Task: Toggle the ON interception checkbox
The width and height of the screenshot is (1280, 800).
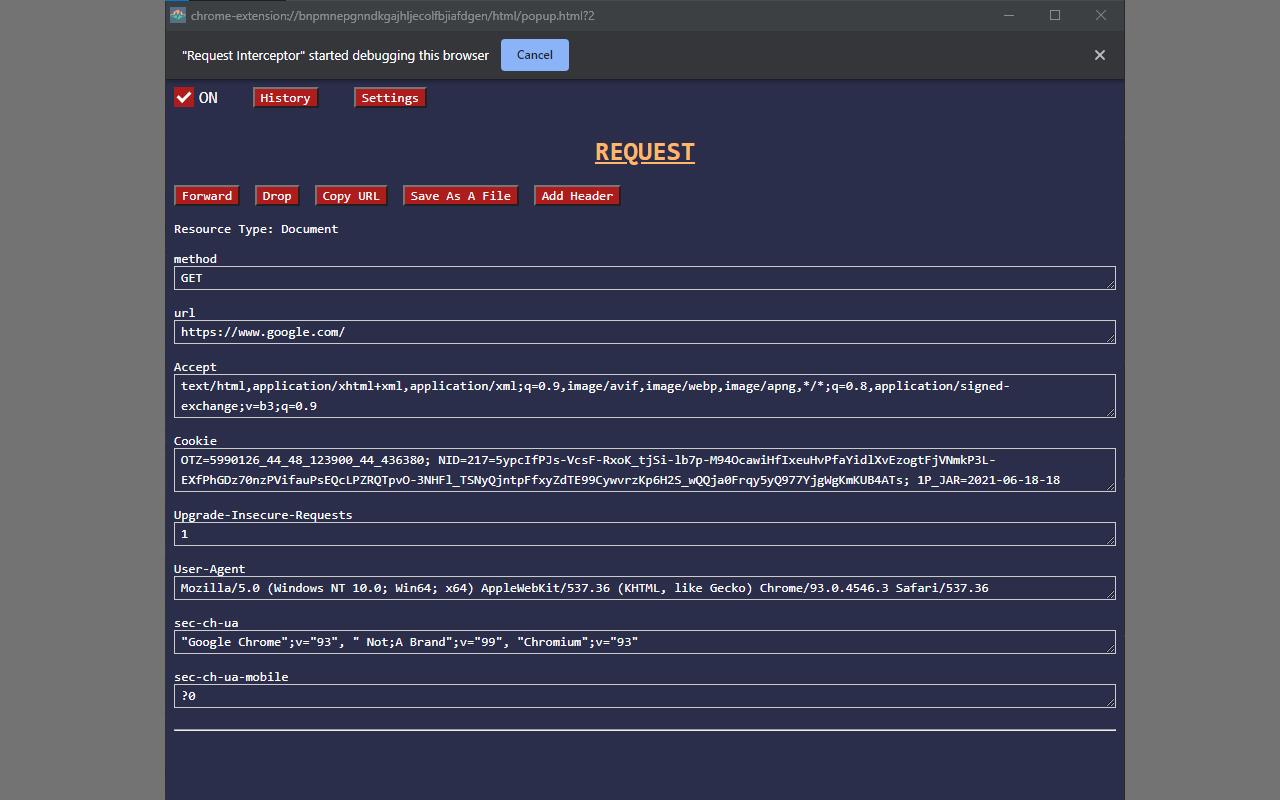Action: 184,97
